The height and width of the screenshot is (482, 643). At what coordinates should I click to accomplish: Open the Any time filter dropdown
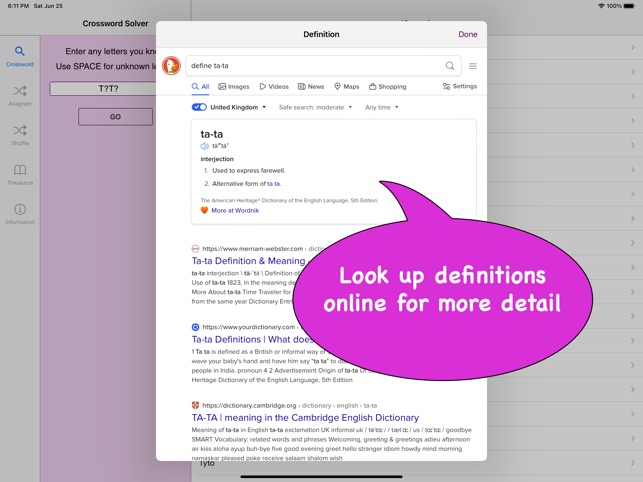click(381, 107)
